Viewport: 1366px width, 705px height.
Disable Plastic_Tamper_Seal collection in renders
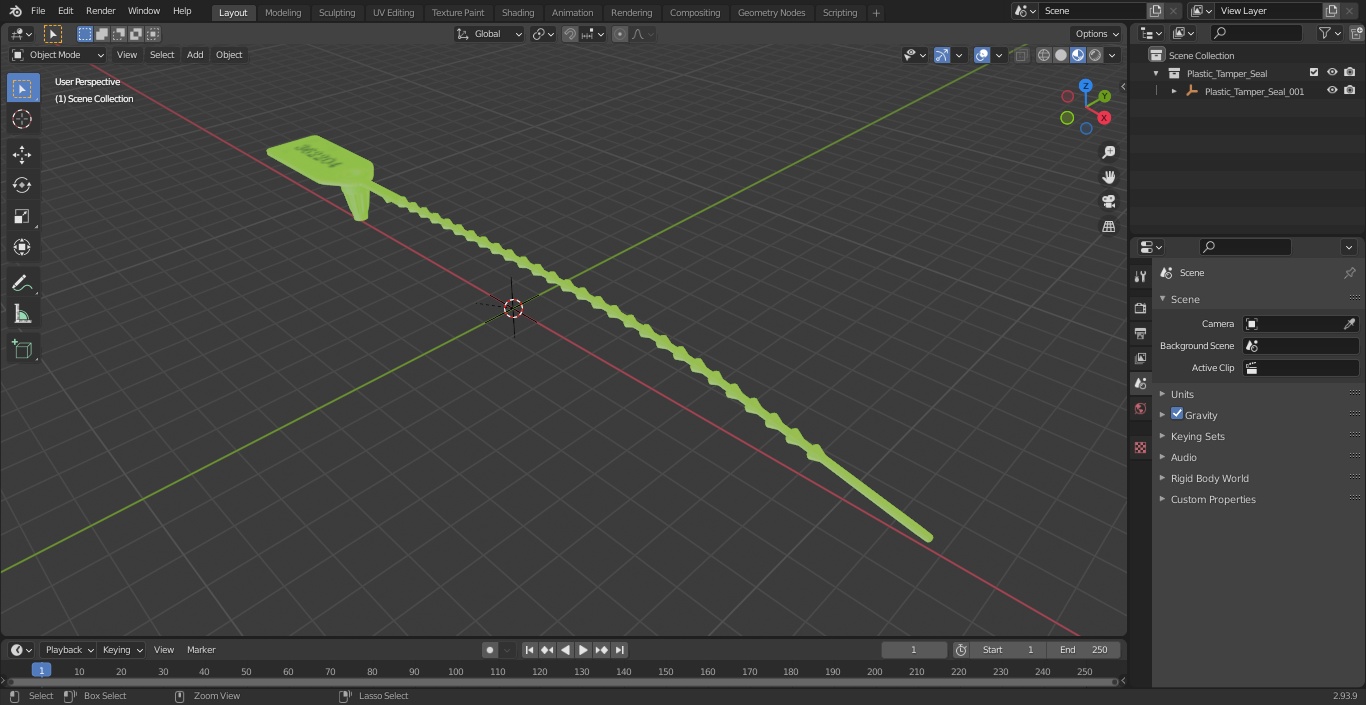click(x=1350, y=73)
